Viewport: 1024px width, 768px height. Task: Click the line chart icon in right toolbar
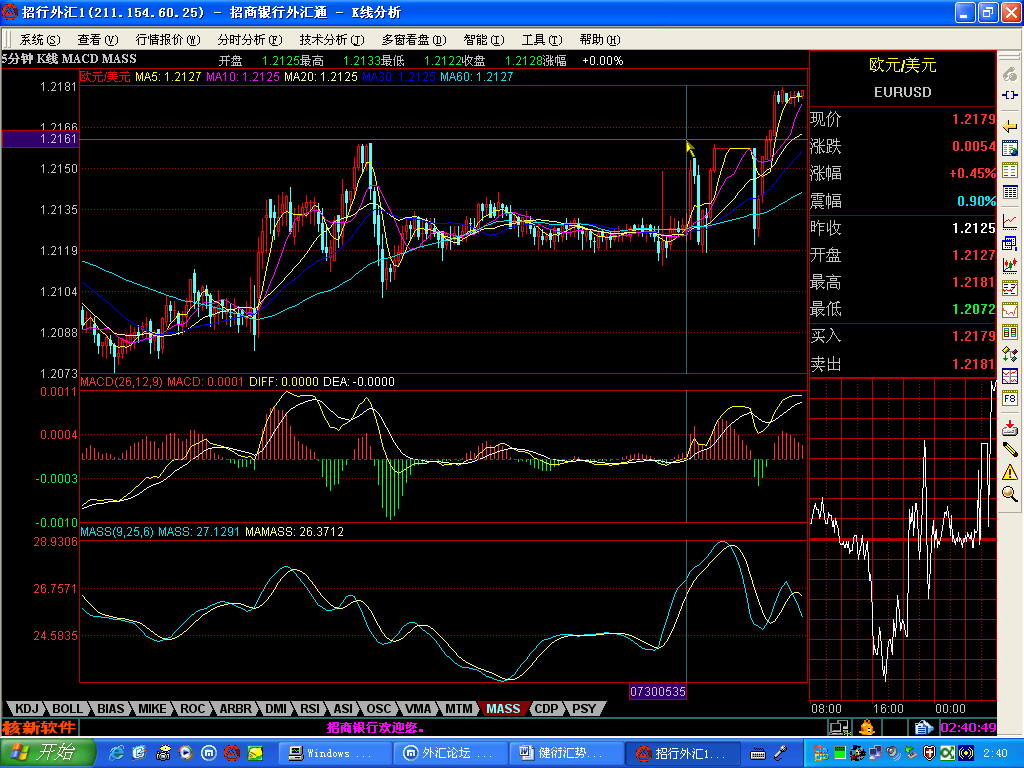(1010, 221)
